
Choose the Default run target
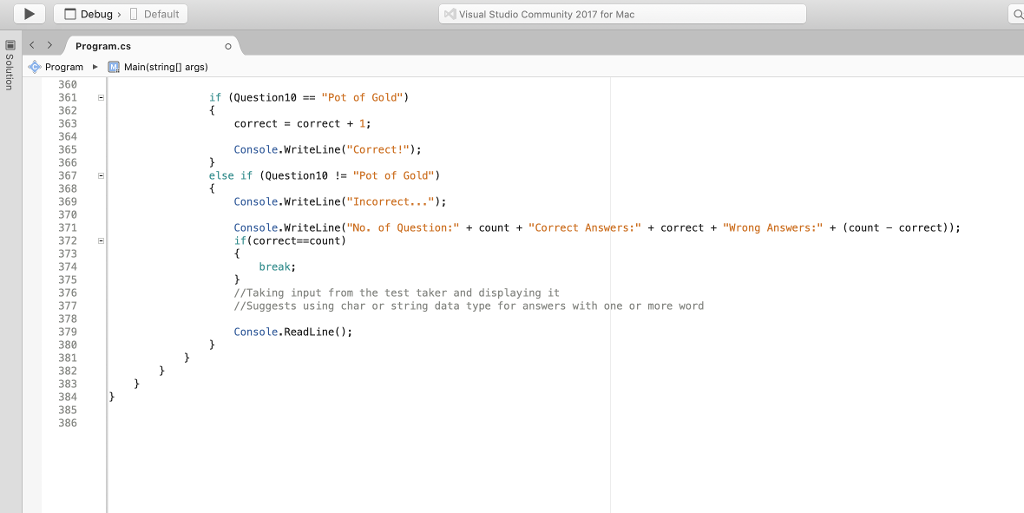click(155, 14)
